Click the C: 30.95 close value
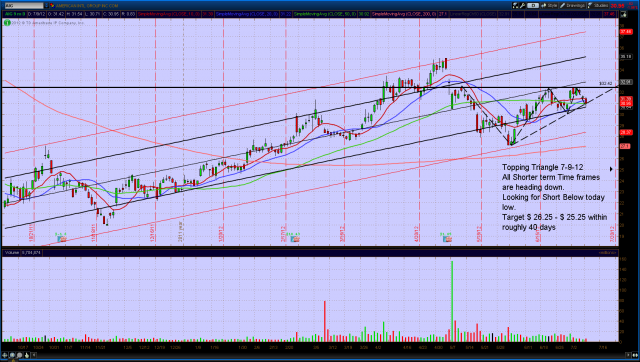640x362 pixels. click(x=110, y=14)
